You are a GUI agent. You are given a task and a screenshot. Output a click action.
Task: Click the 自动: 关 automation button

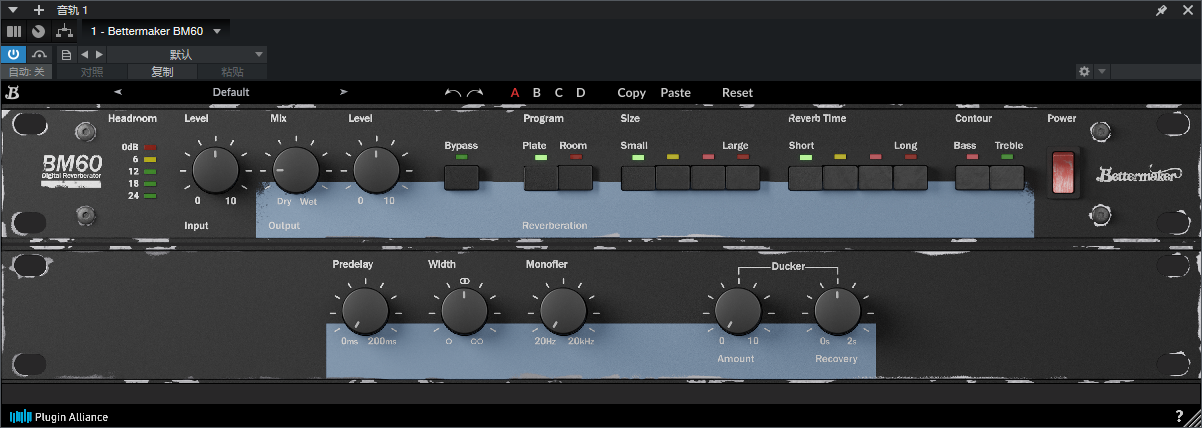click(x=27, y=72)
